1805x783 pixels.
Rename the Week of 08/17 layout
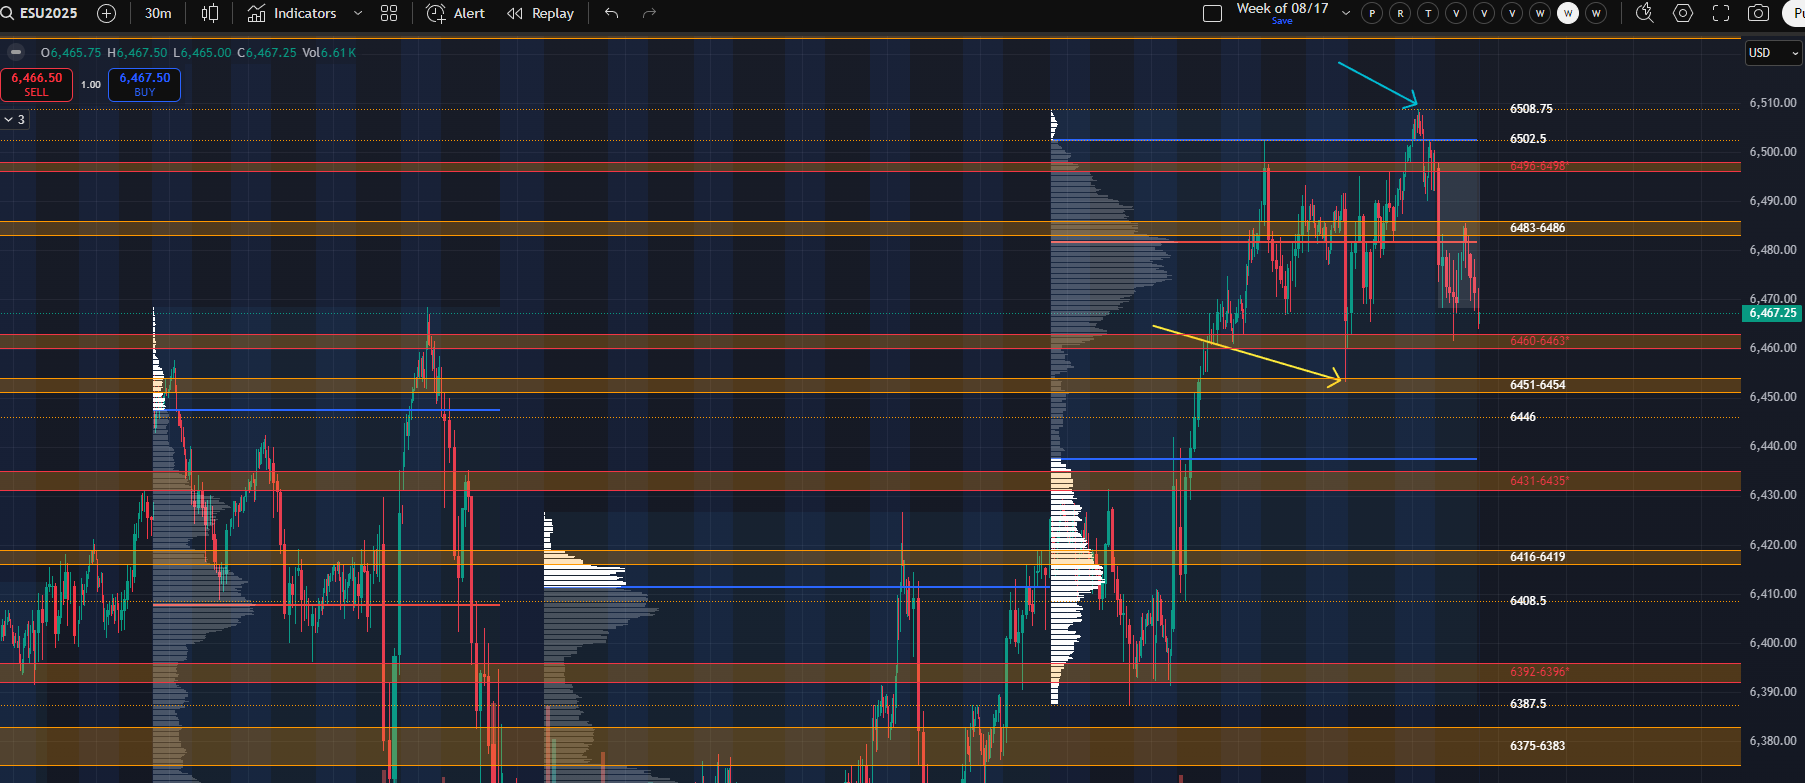tap(1282, 8)
